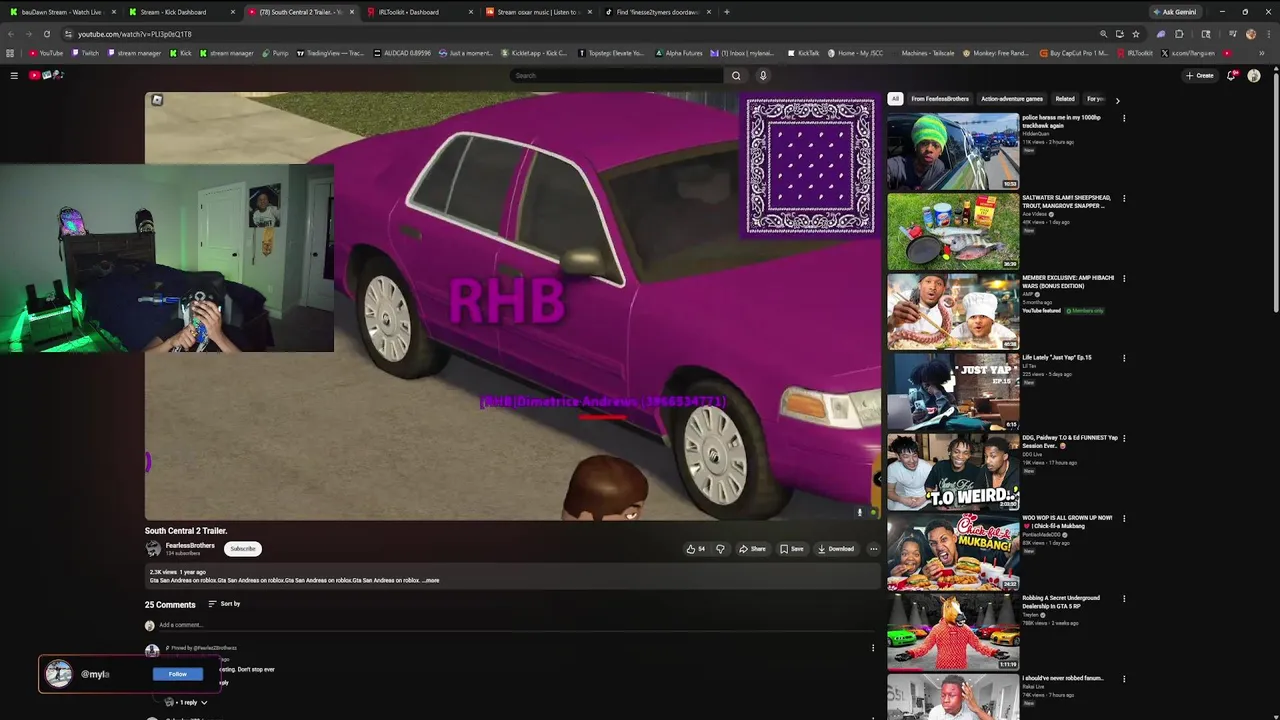Open options for the pinned comment
This screenshot has width=1280, height=720.
click(x=873, y=648)
